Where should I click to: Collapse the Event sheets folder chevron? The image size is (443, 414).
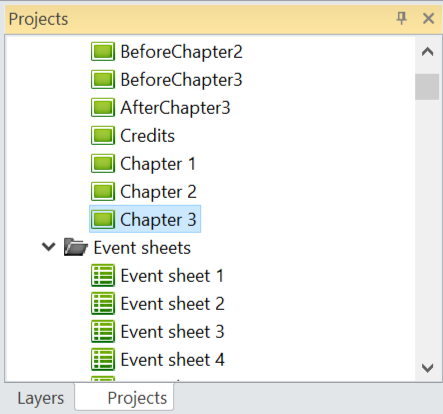coord(49,247)
